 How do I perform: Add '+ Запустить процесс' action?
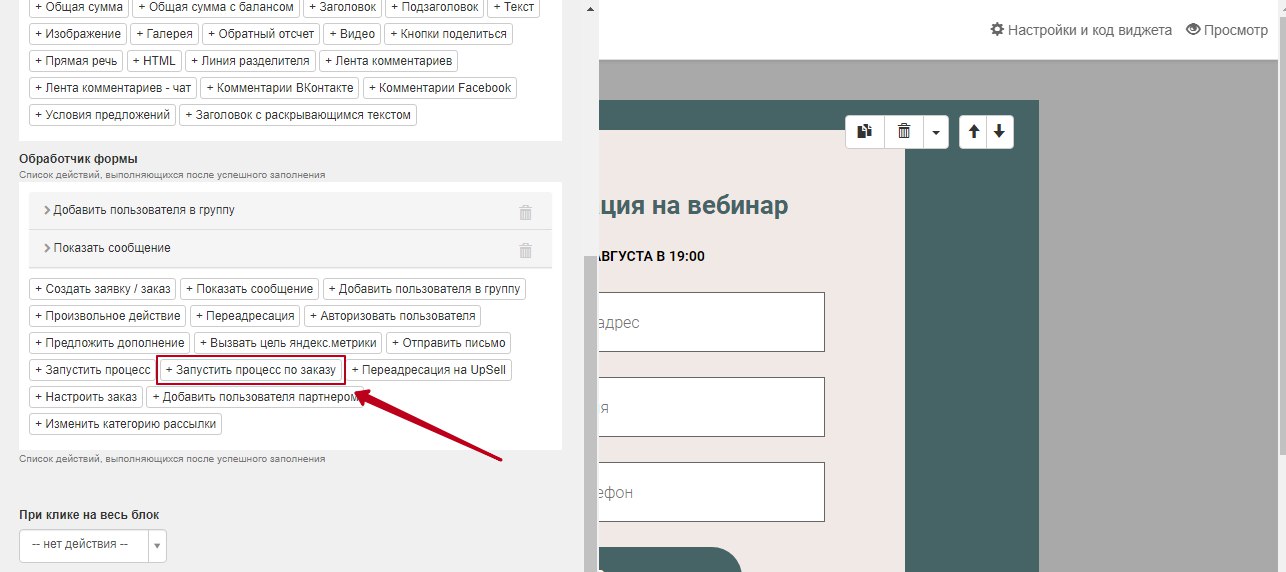[x=92, y=370]
